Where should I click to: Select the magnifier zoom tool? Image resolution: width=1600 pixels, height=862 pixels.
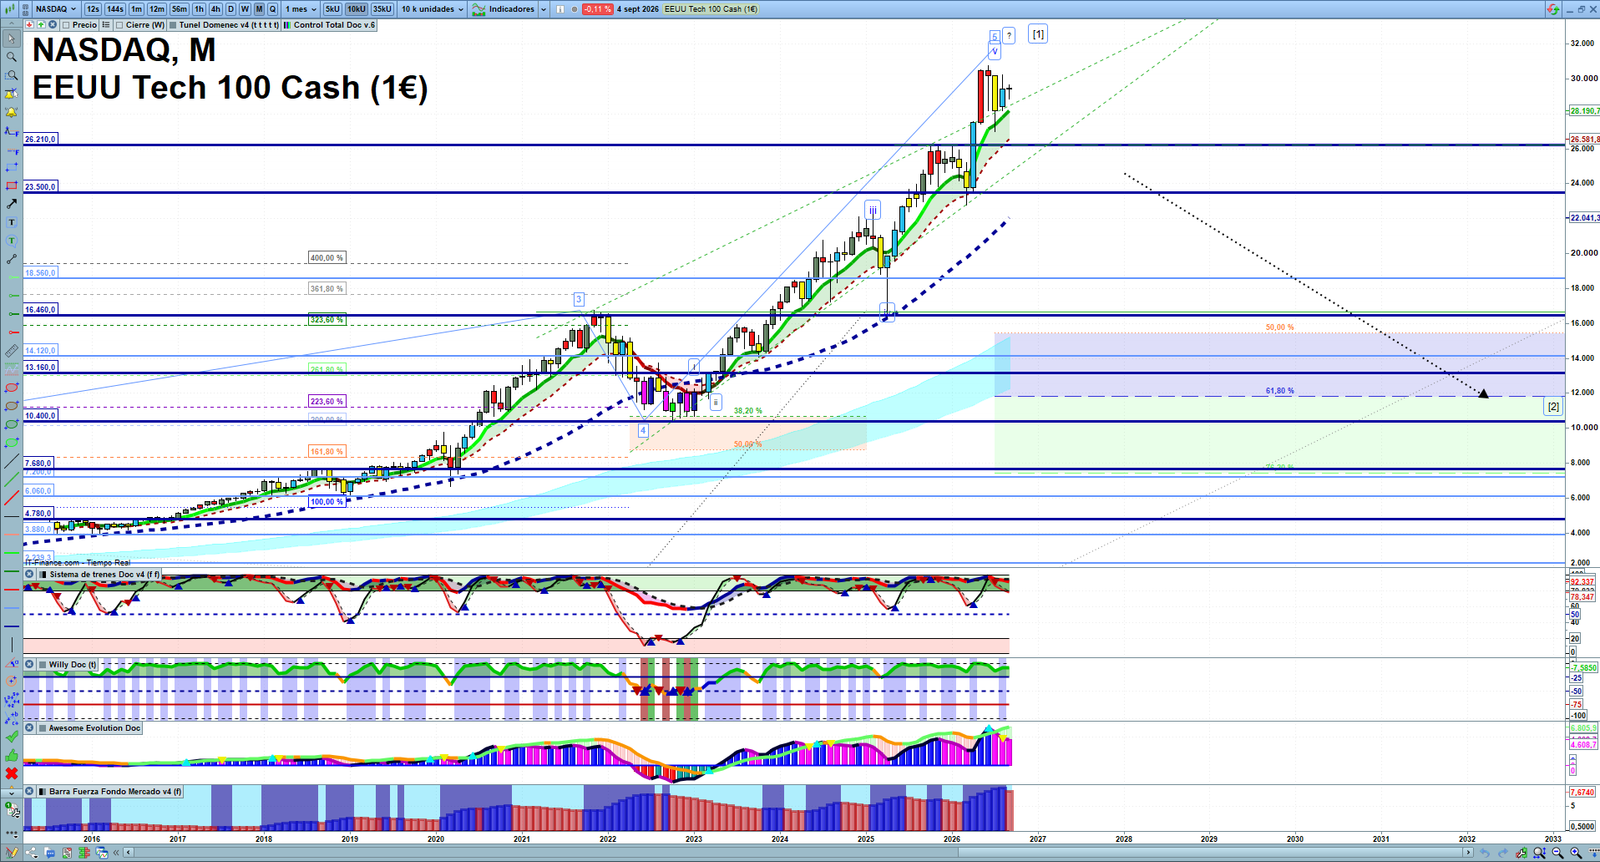(12, 57)
